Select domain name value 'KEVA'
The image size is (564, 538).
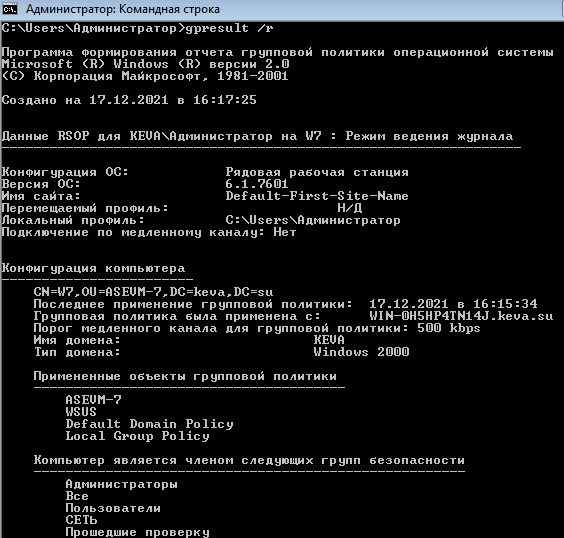pyautogui.click(x=329, y=340)
